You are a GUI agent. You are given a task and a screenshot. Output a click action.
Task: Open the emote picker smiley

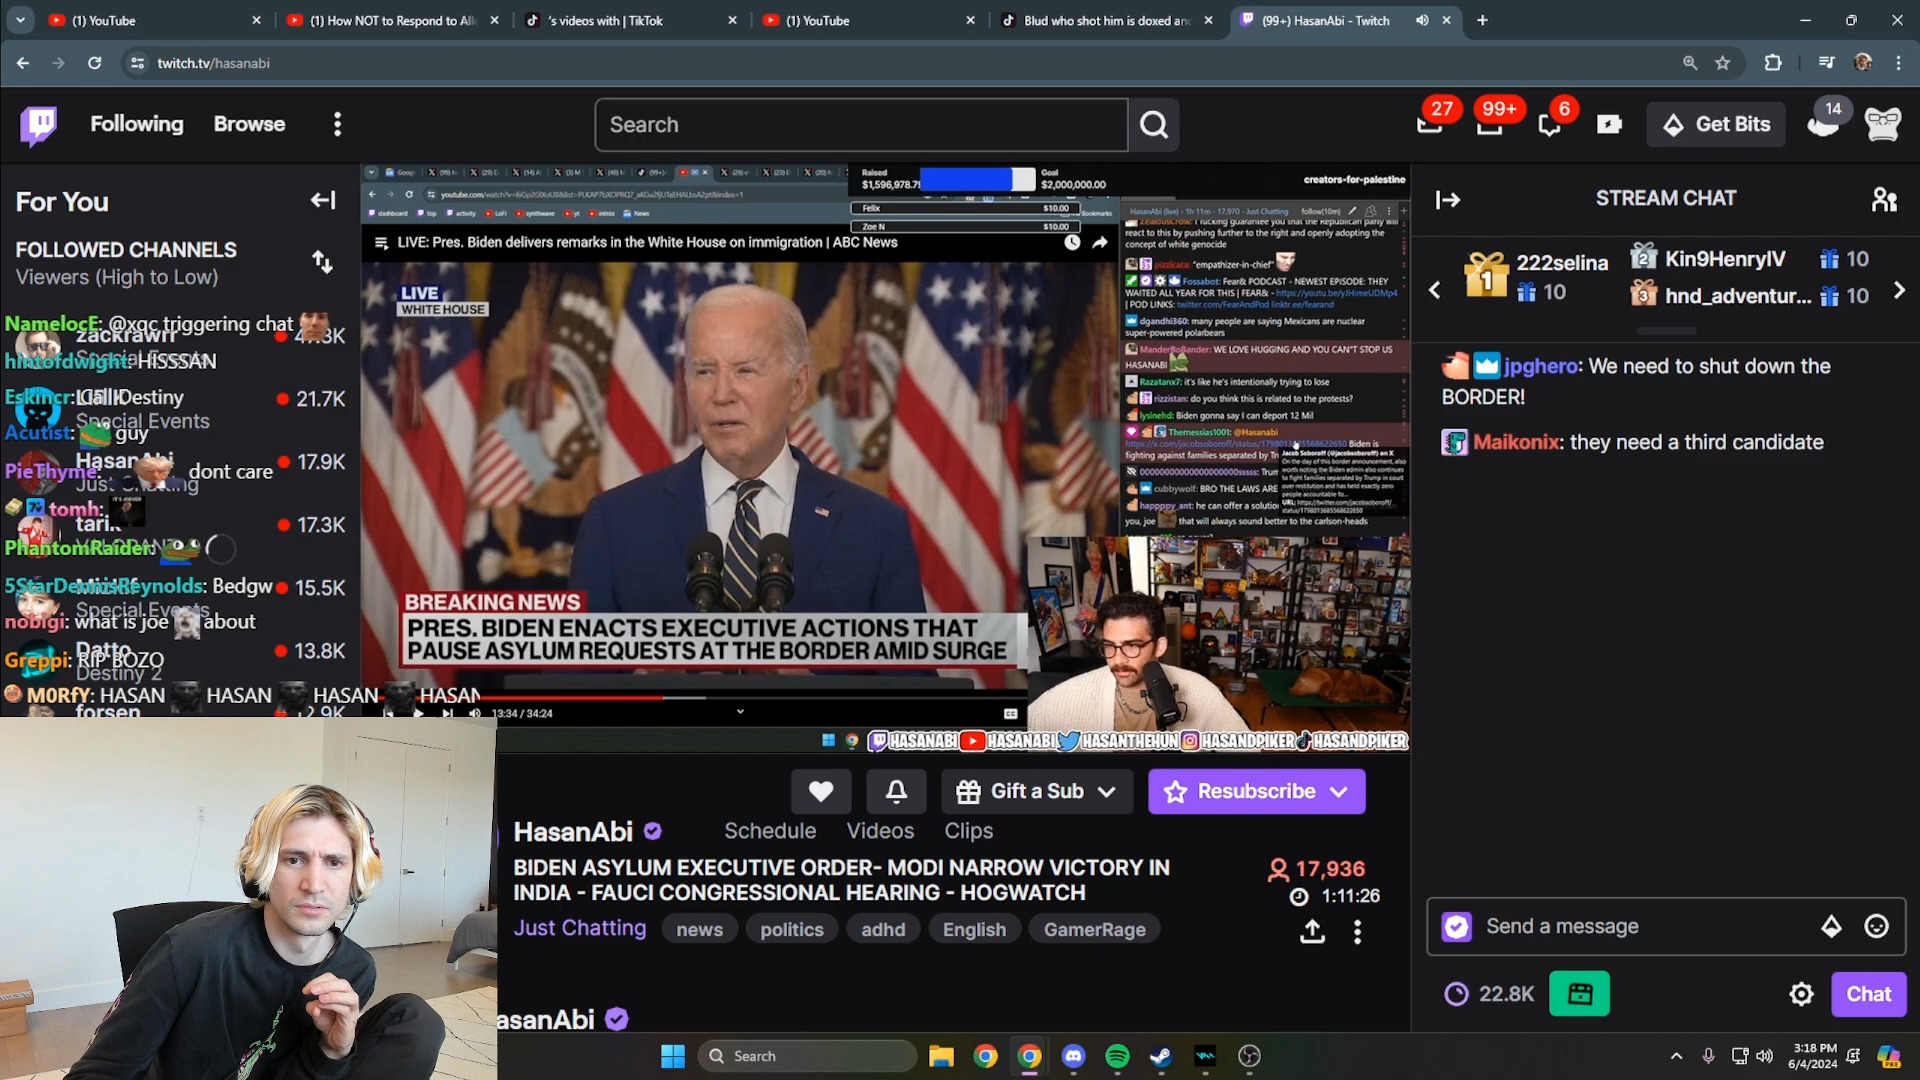(x=1877, y=926)
